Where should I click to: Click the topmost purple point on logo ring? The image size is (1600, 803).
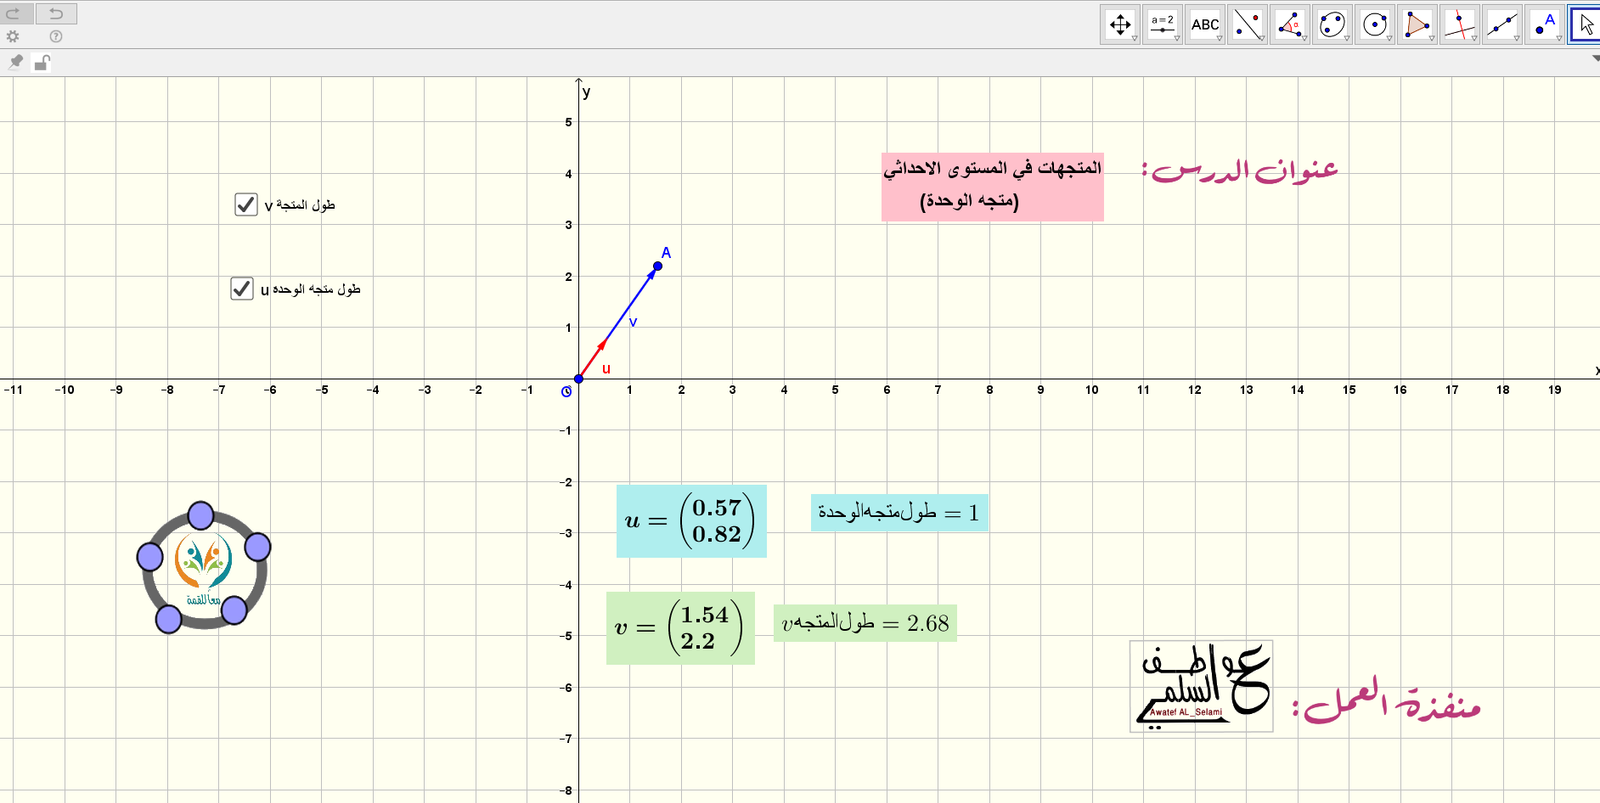pyautogui.click(x=201, y=516)
